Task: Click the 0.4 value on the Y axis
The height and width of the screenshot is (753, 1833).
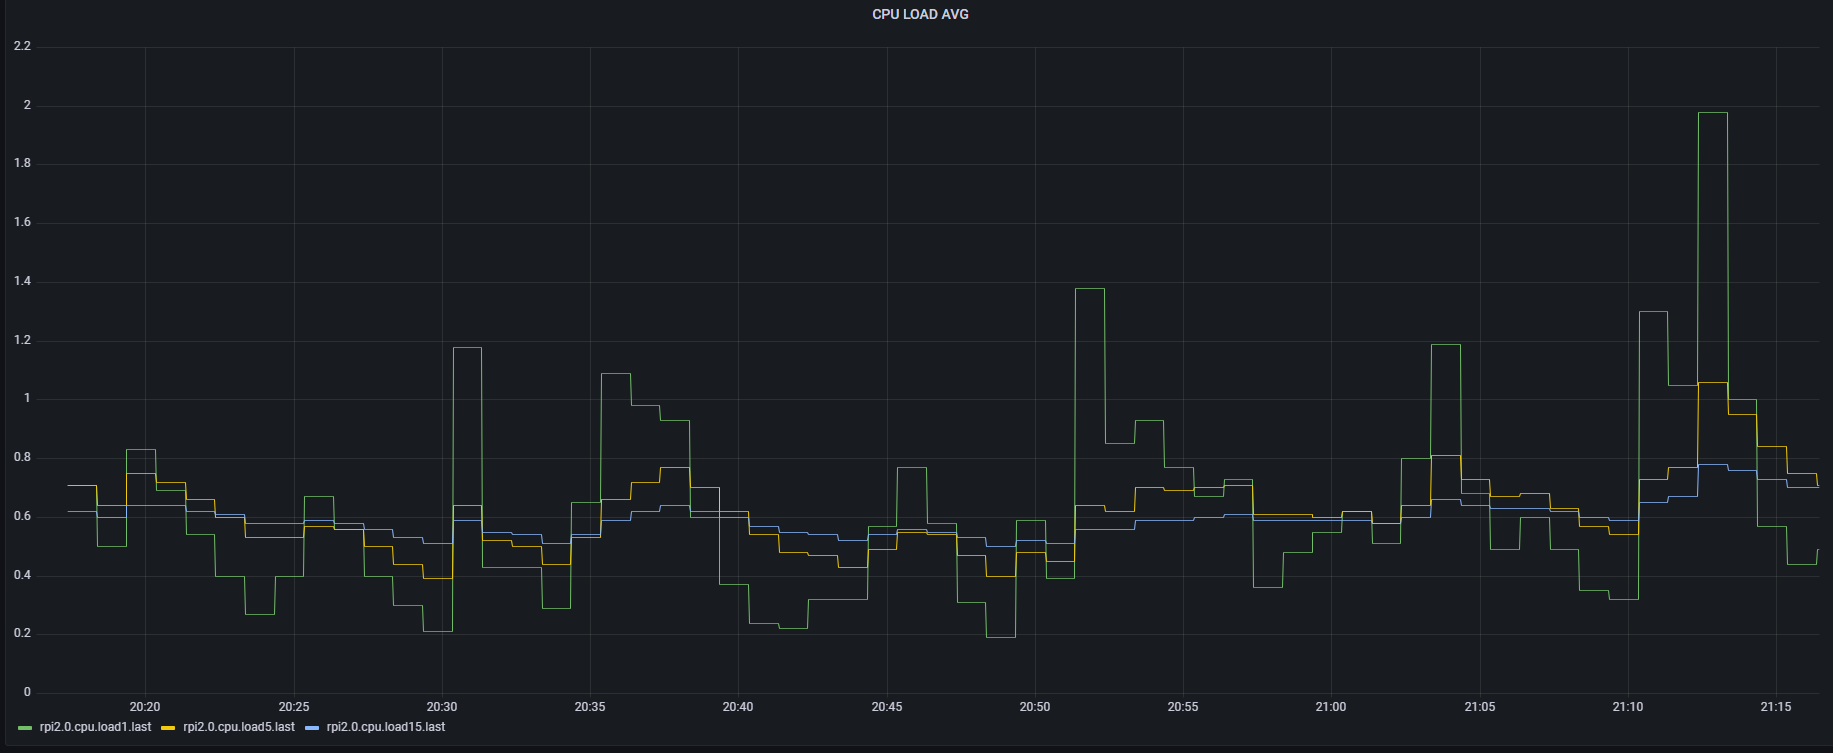Action: tap(22, 575)
